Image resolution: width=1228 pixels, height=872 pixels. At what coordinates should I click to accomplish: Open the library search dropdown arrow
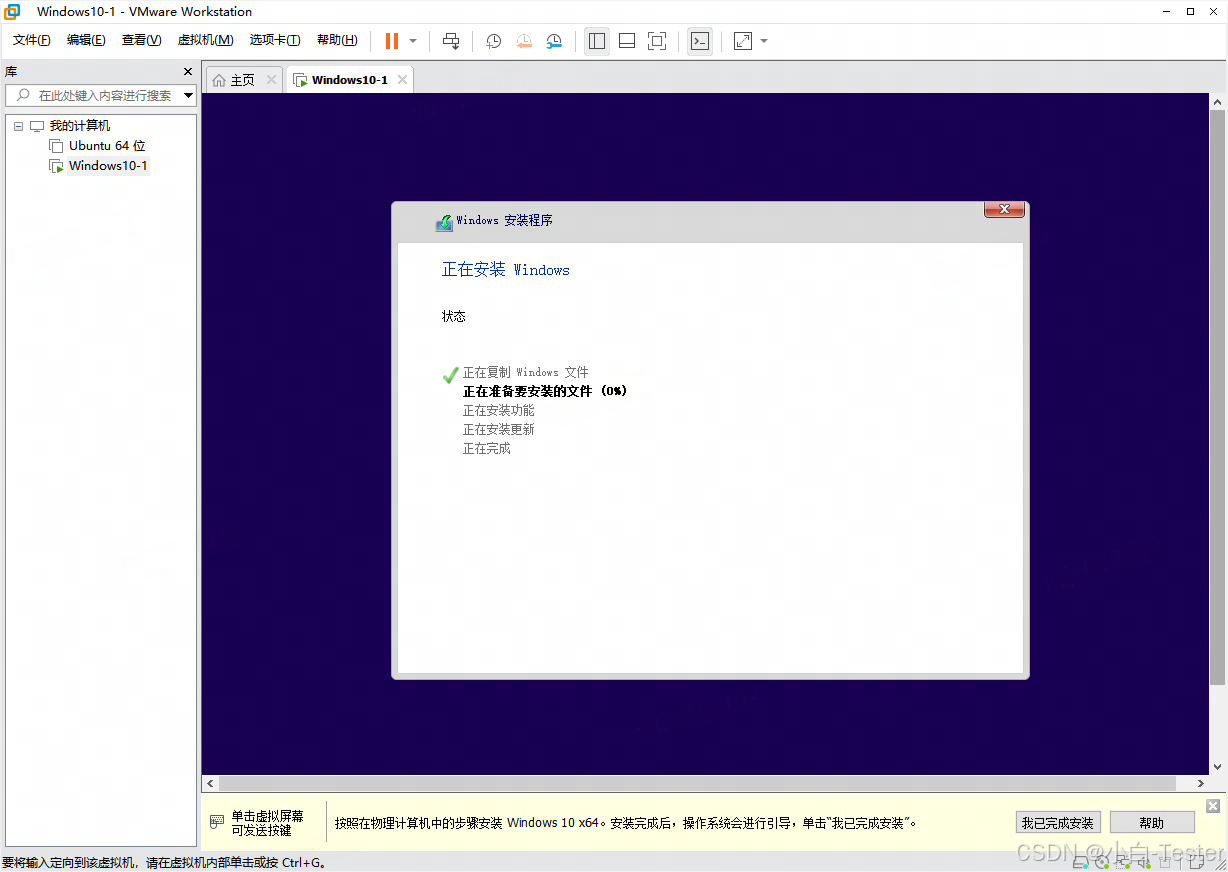(x=189, y=95)
